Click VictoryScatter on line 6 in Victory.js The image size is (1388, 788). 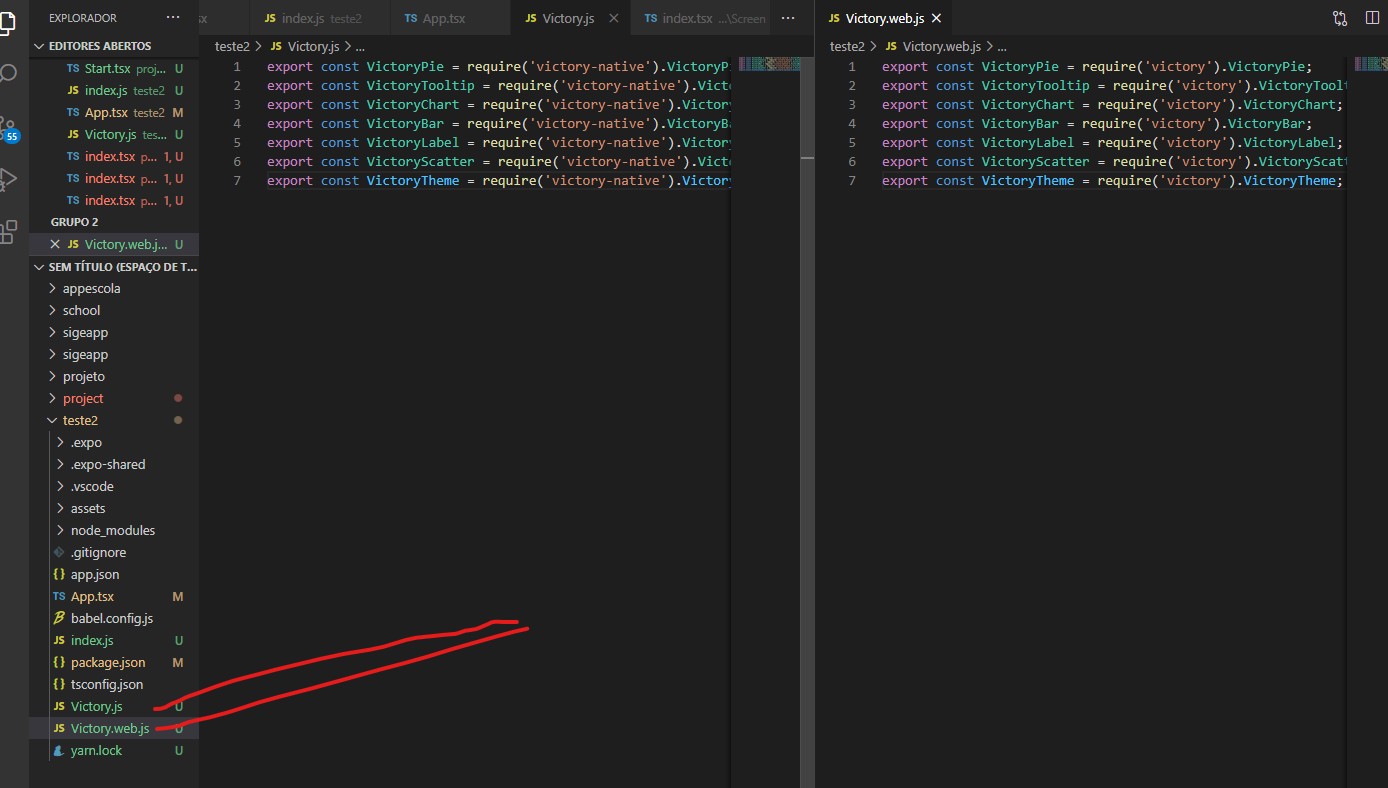(420, 162)
